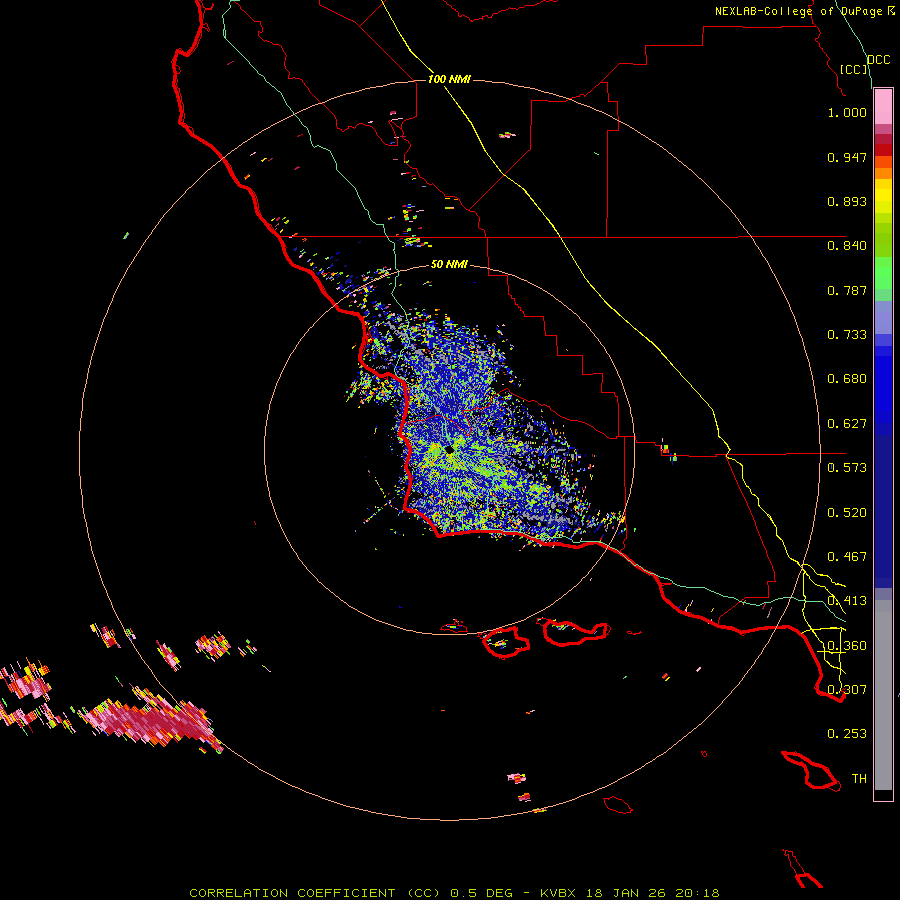Click the 1.000 value on color scale
900x900 pixels.
click(x=847, y=112)
